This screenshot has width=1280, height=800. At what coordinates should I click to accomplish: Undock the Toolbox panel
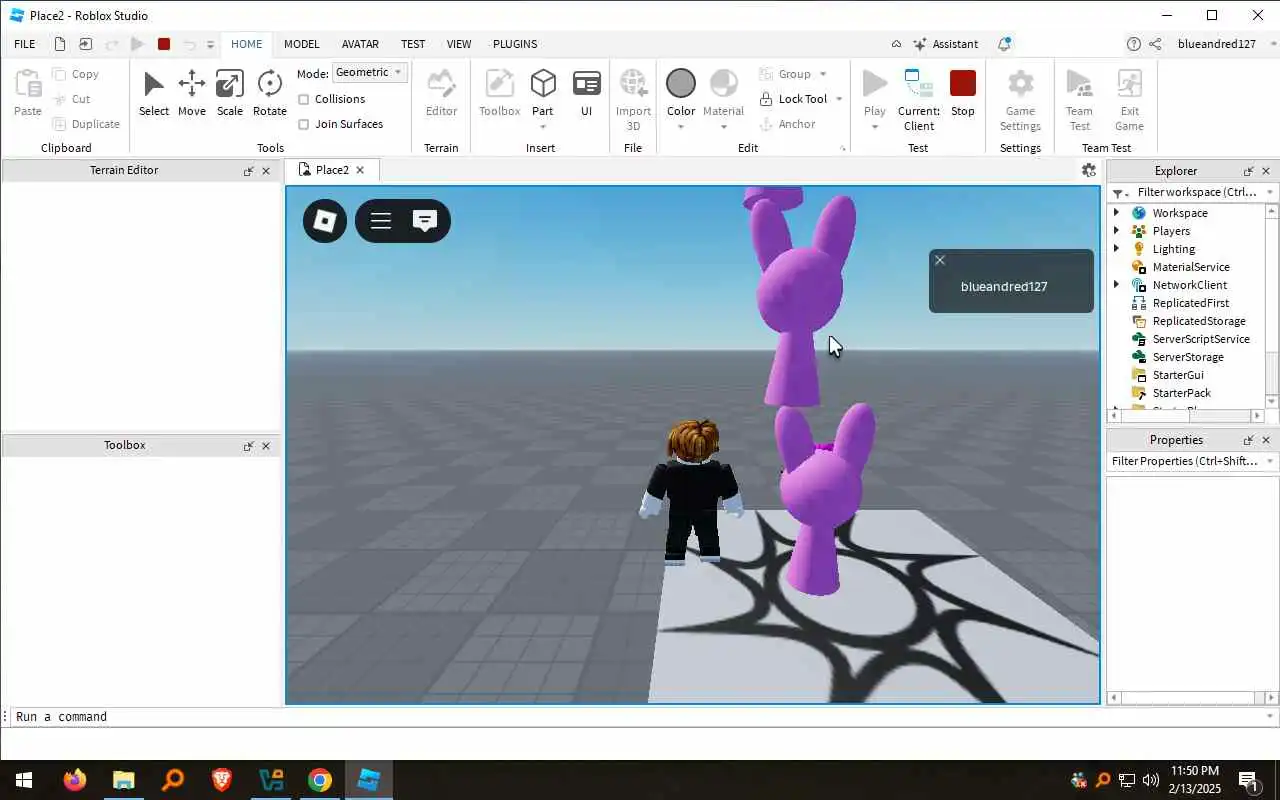tap(248, 446)
